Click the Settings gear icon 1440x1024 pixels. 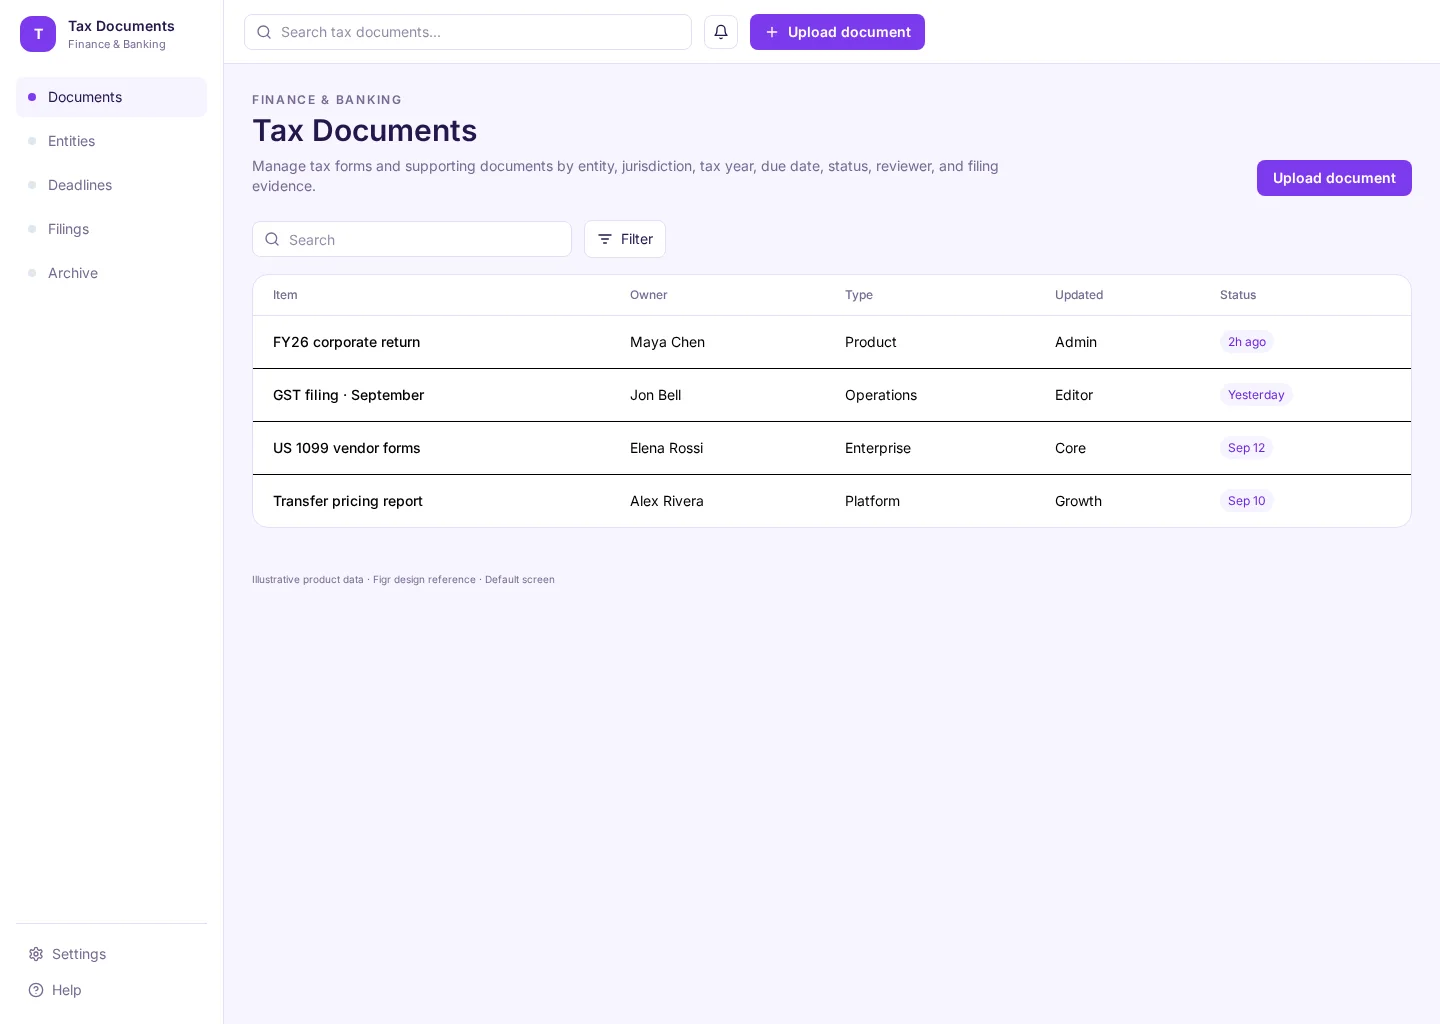tap(36, 954)
